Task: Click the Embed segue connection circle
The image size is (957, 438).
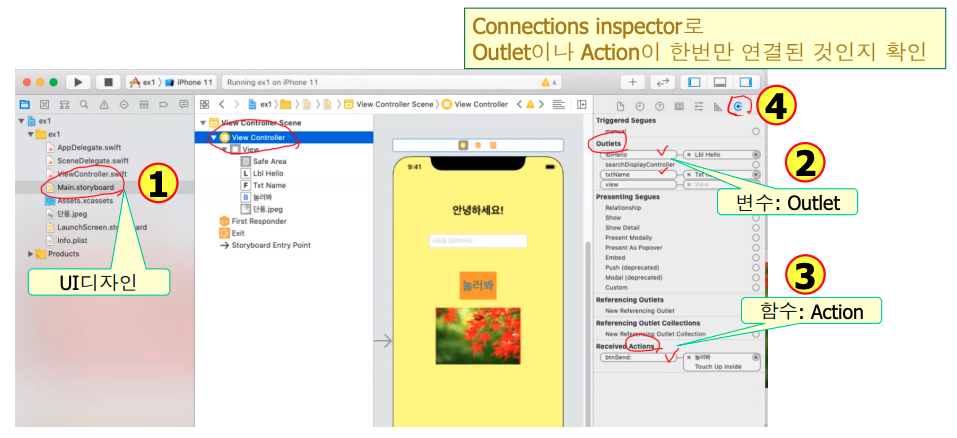Action: point(756,258)
